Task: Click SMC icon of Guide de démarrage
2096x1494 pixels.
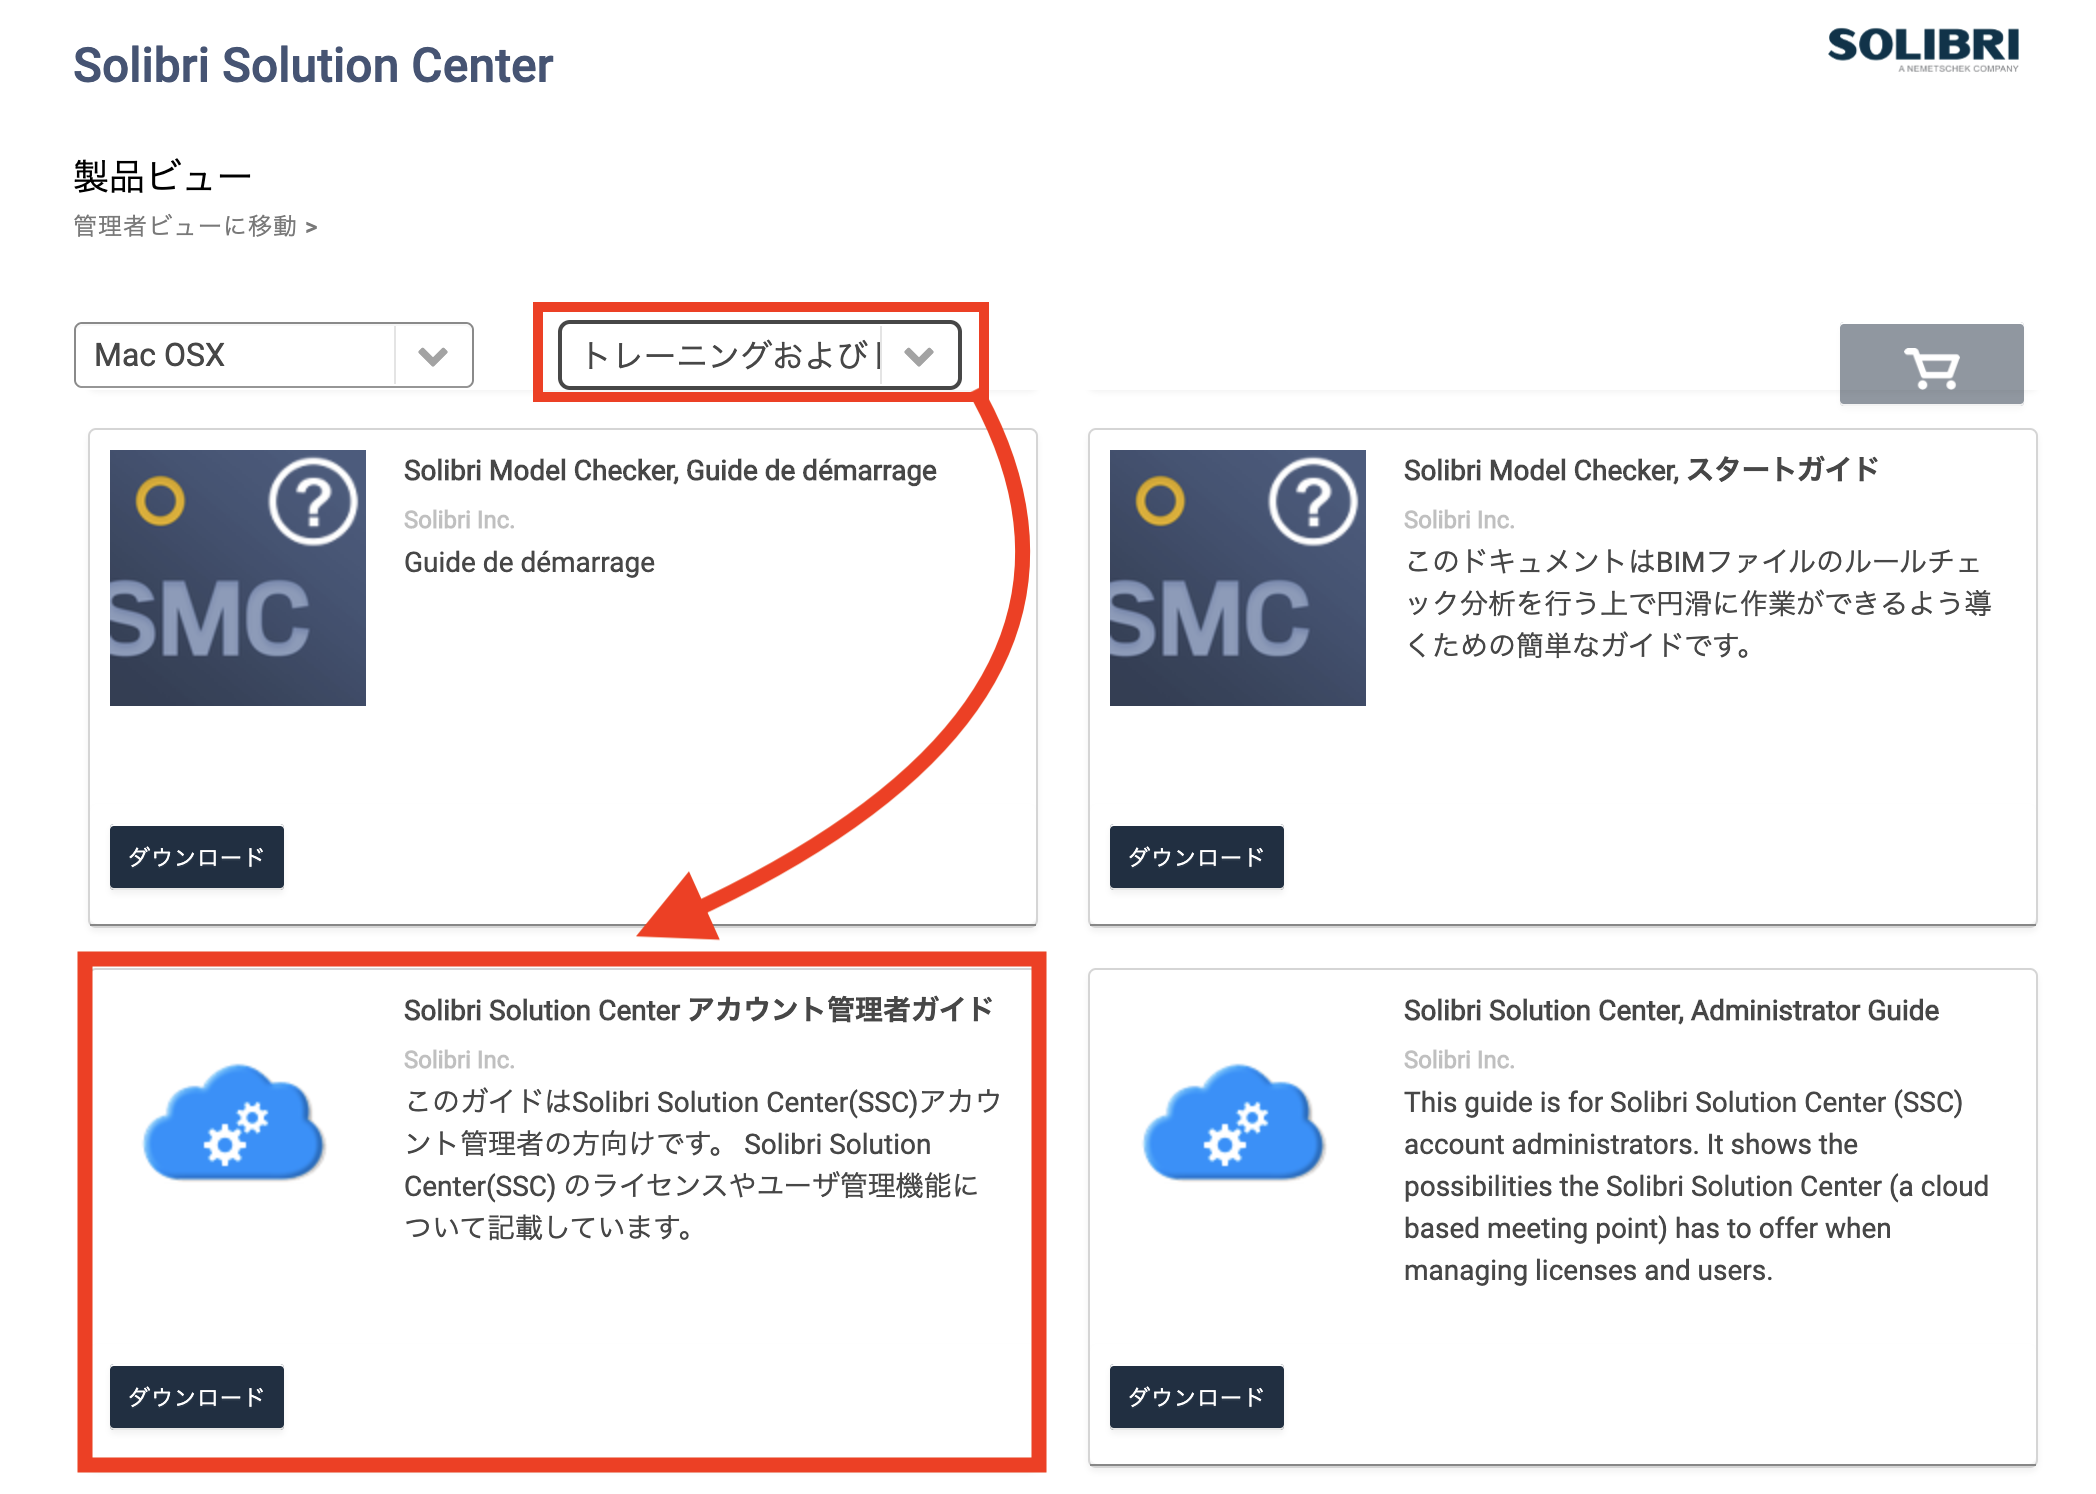Action: pyautogui.click(x=238, y=578)
